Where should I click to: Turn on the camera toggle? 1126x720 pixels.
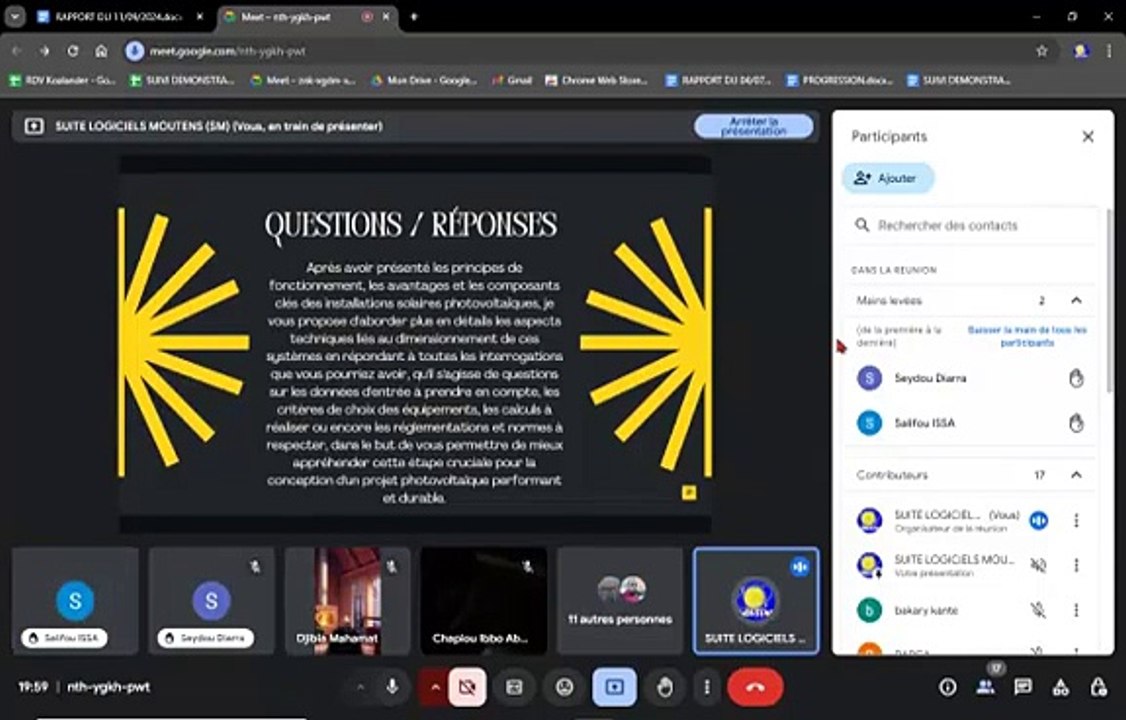pos(466,687)
